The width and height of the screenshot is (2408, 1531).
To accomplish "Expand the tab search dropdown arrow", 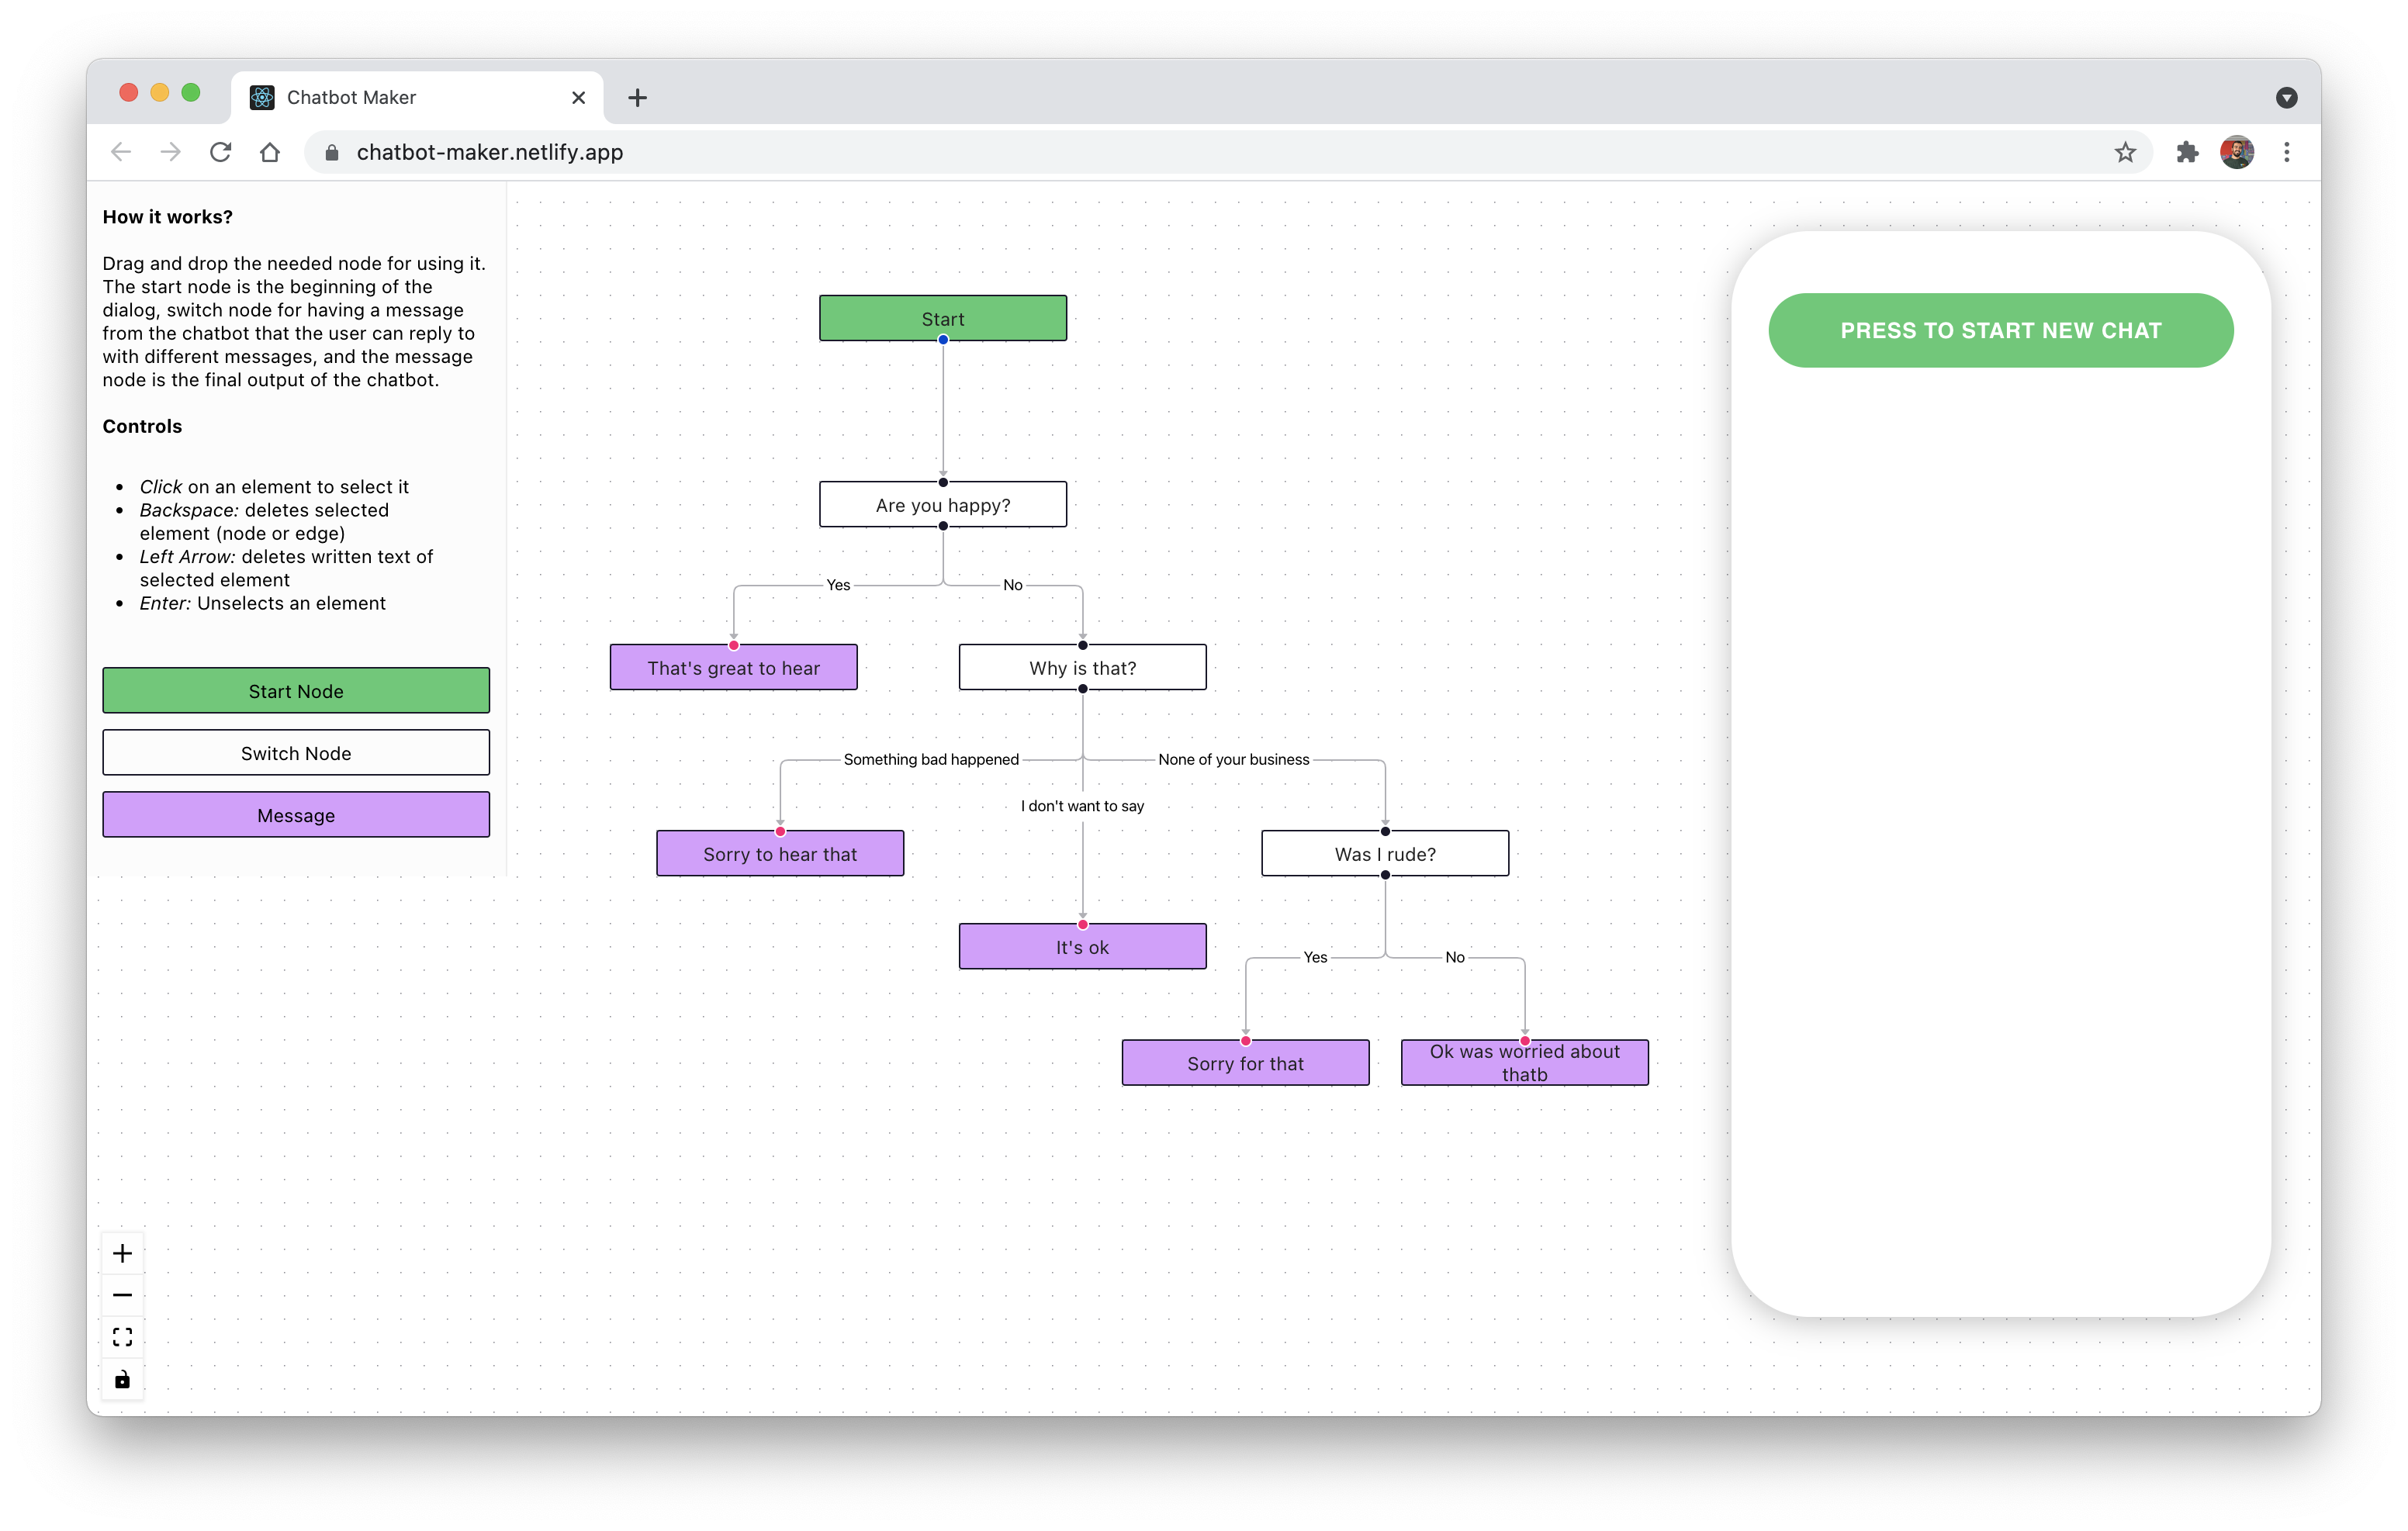I will [x=2286, y=97].
